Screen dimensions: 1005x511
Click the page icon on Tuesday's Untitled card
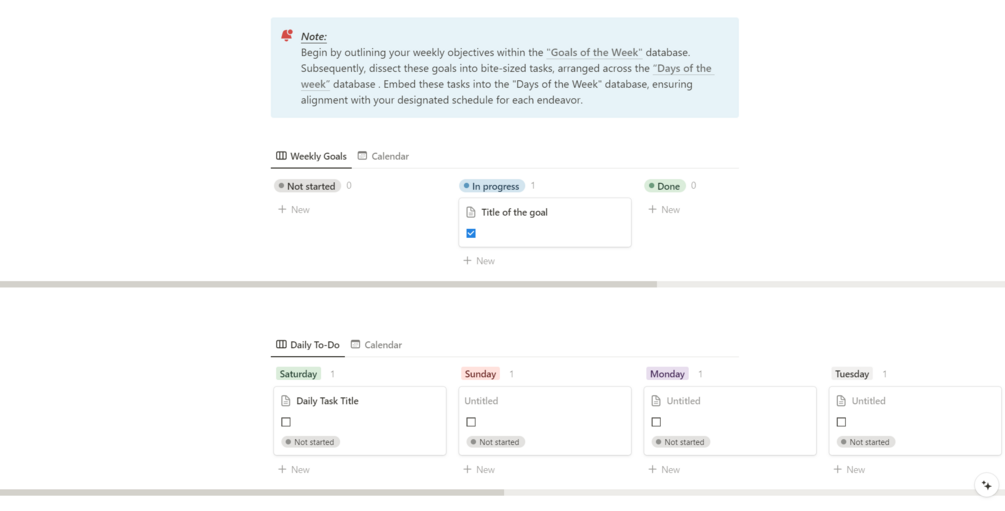click(841, 401)
